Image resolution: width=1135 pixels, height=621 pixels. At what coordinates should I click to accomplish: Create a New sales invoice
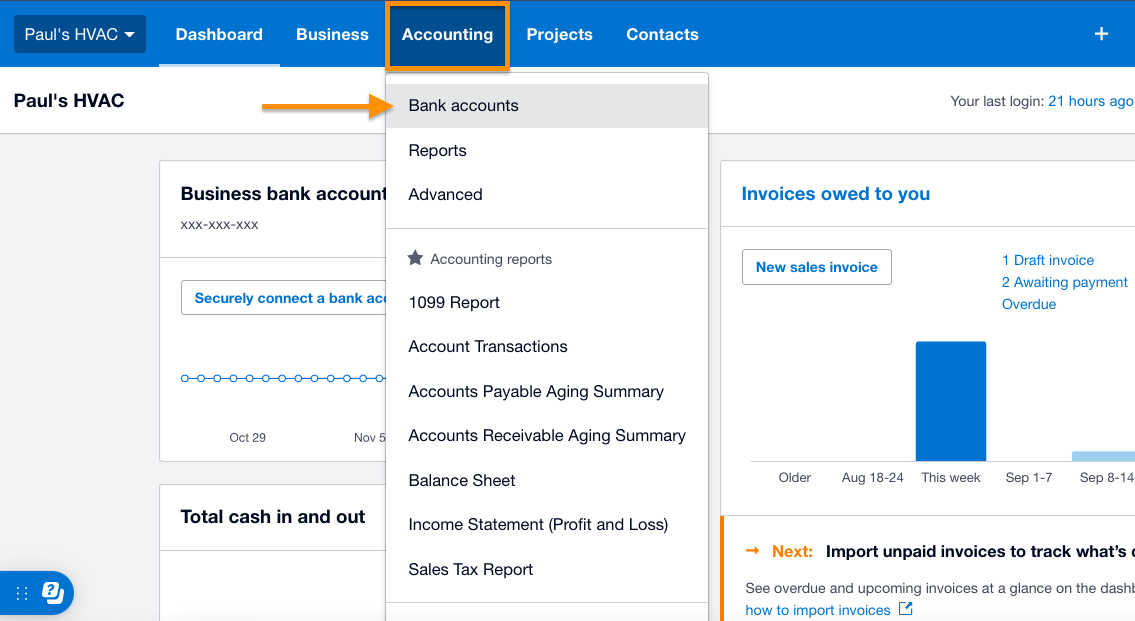[816, 267]
